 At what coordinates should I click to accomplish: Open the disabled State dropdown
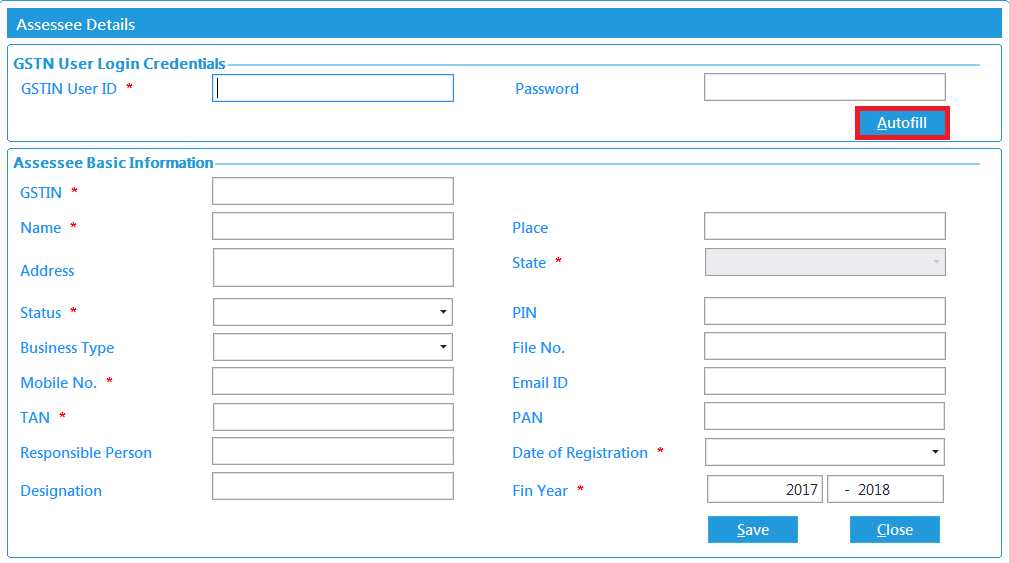(824, 262)
